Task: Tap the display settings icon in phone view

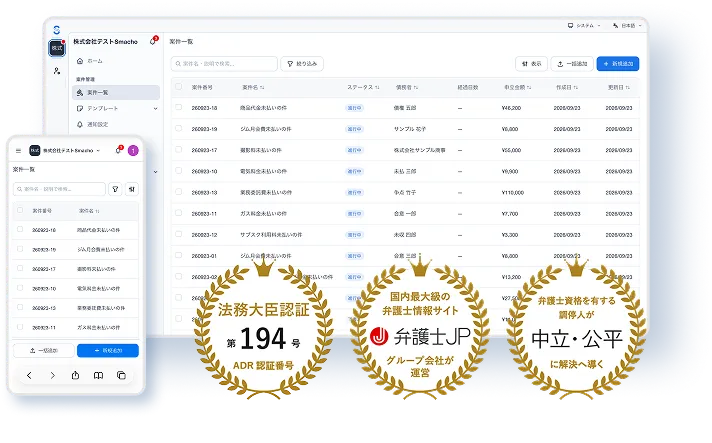Action: pos(132,189)
